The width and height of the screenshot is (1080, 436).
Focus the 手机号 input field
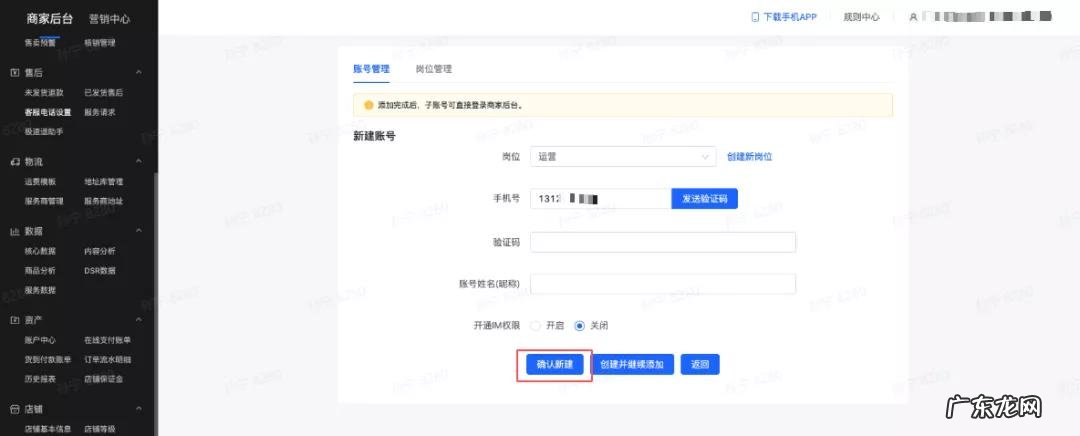[x=601, y=199]
